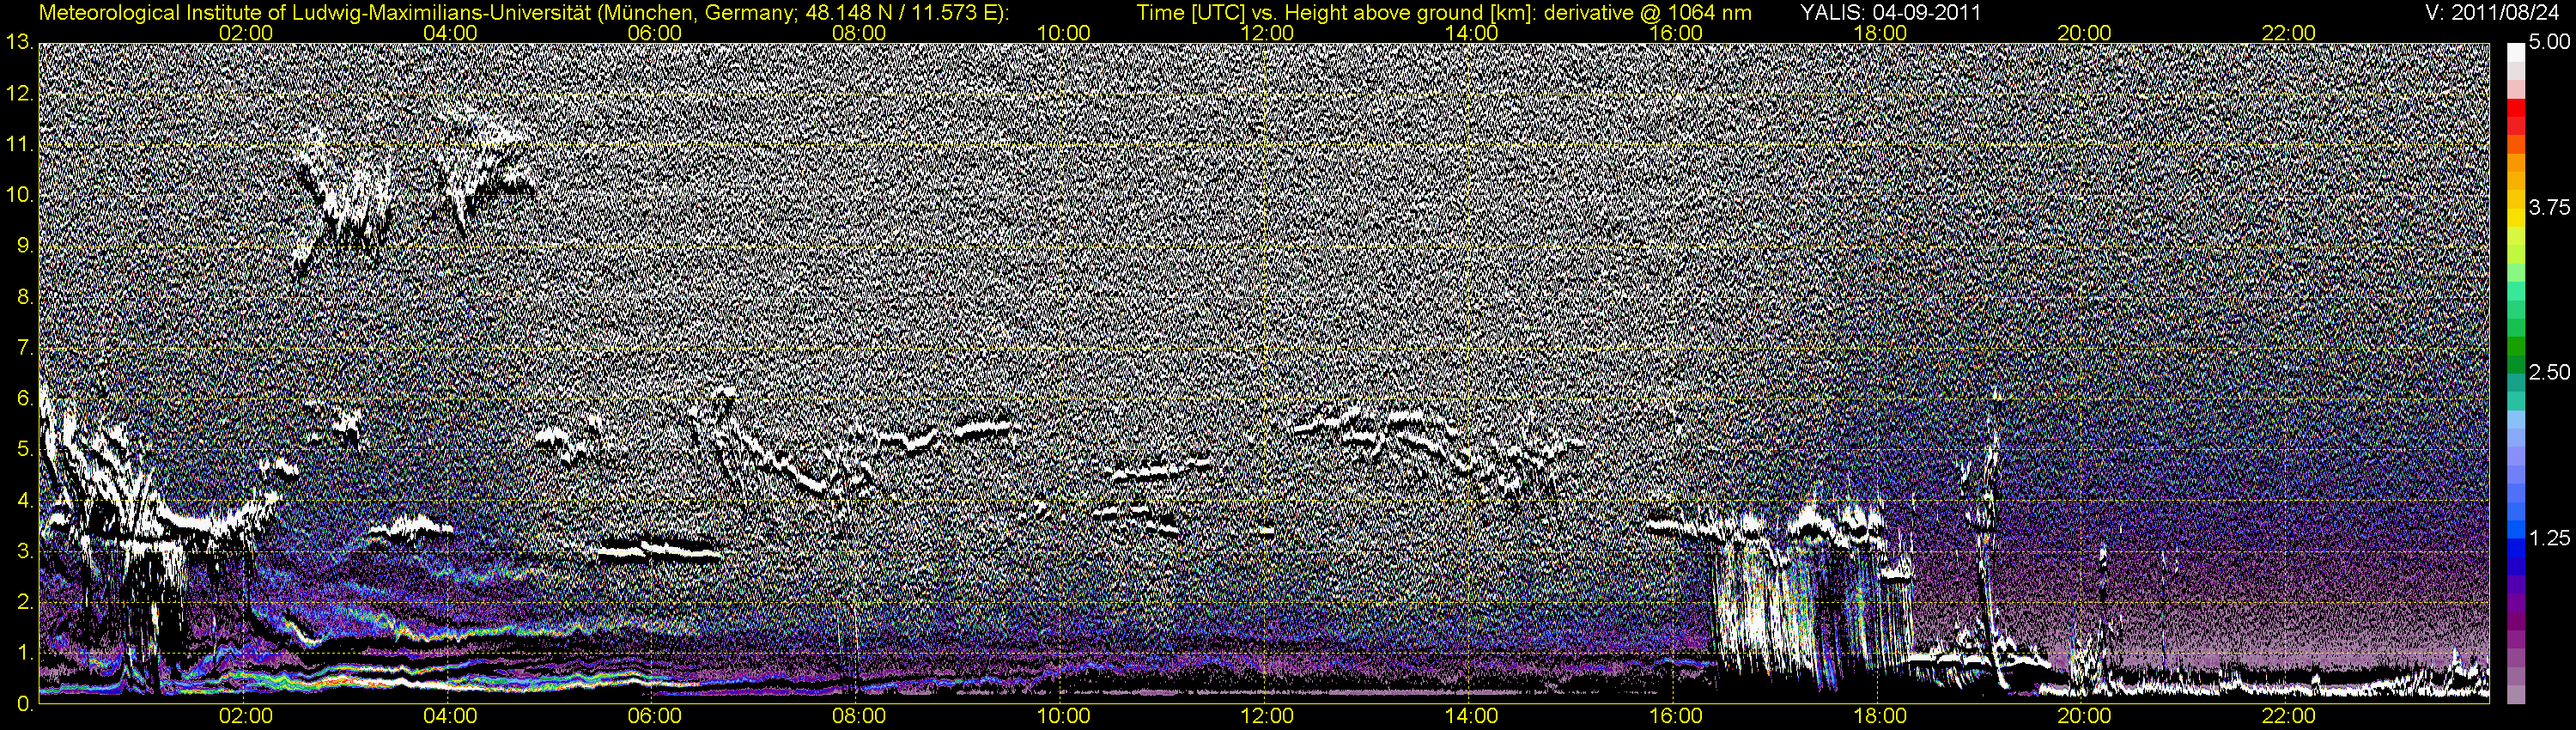
Task: Click the 2 km height axis label
Action: (x=25, y=603)
